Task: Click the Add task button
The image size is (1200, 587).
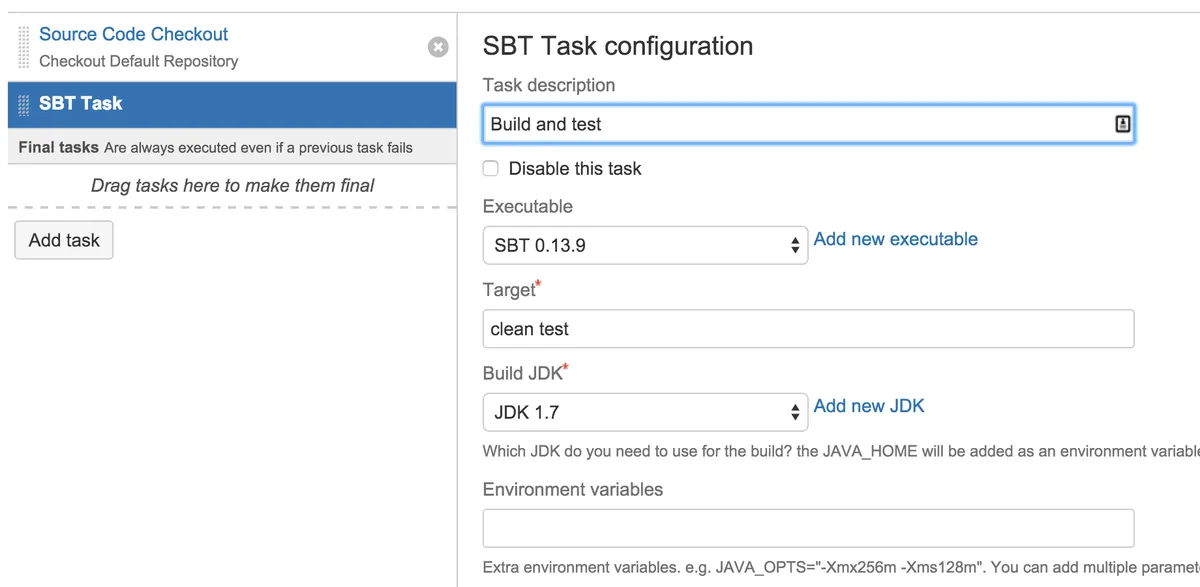Action: tap(64, 240)
